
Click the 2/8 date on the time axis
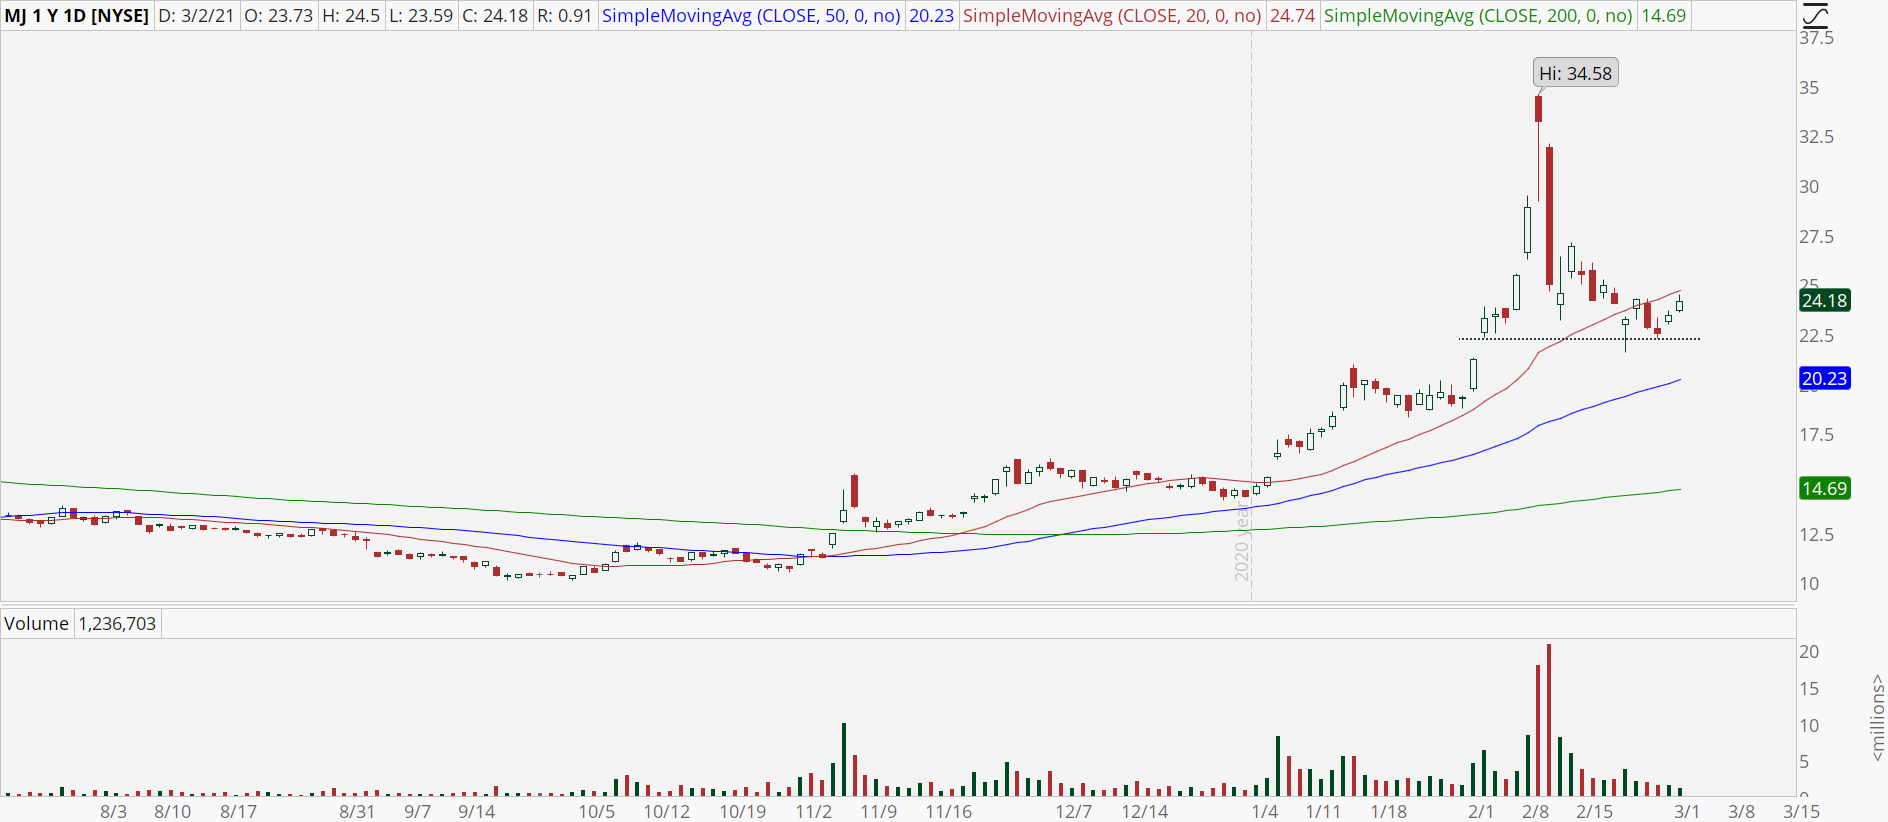click(x=1535, y=811)
